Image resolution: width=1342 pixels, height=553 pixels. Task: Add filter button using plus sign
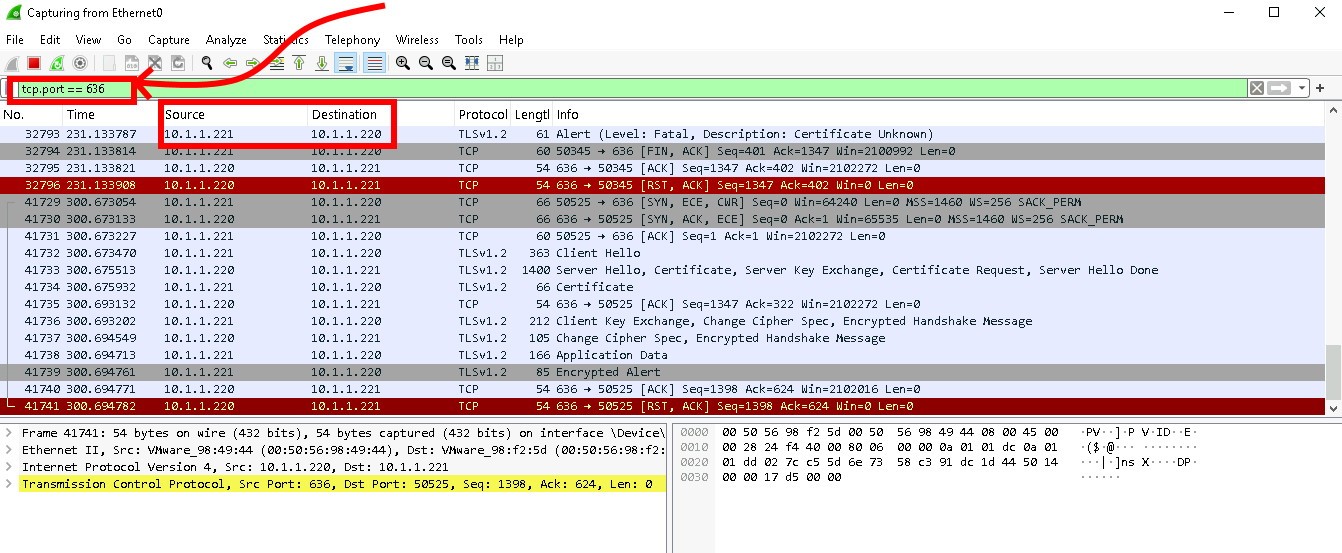coord(1320,88)
